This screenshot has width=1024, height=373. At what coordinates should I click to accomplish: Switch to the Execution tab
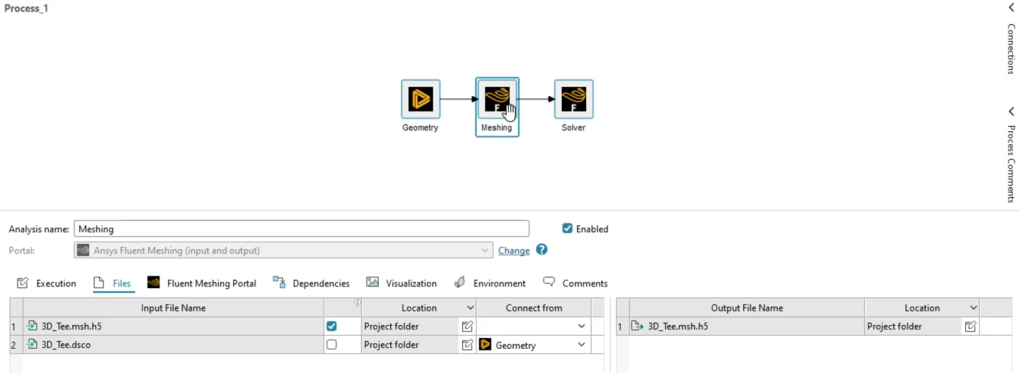tap(46, 283)
